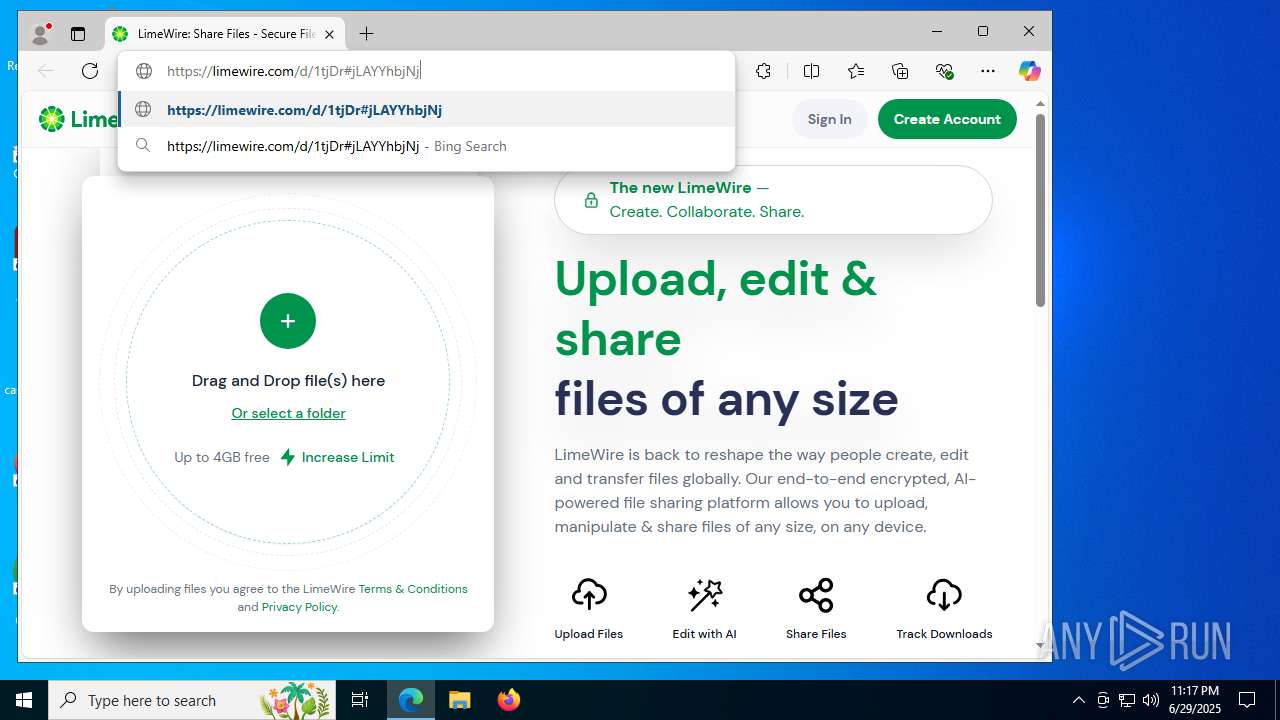This screenshot has height=720, width=1280.
Task: Close the LimeWire browser tab
Action: (x=329, y=34)
